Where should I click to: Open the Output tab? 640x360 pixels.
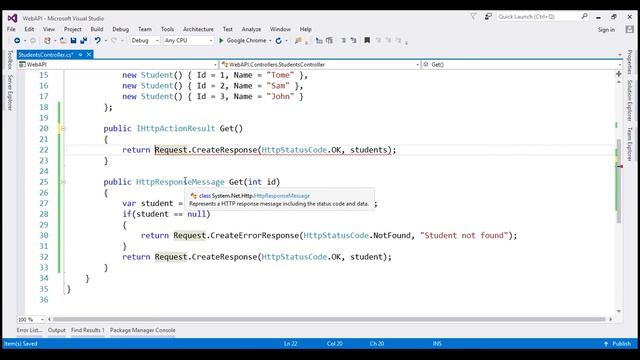point(57,330)
